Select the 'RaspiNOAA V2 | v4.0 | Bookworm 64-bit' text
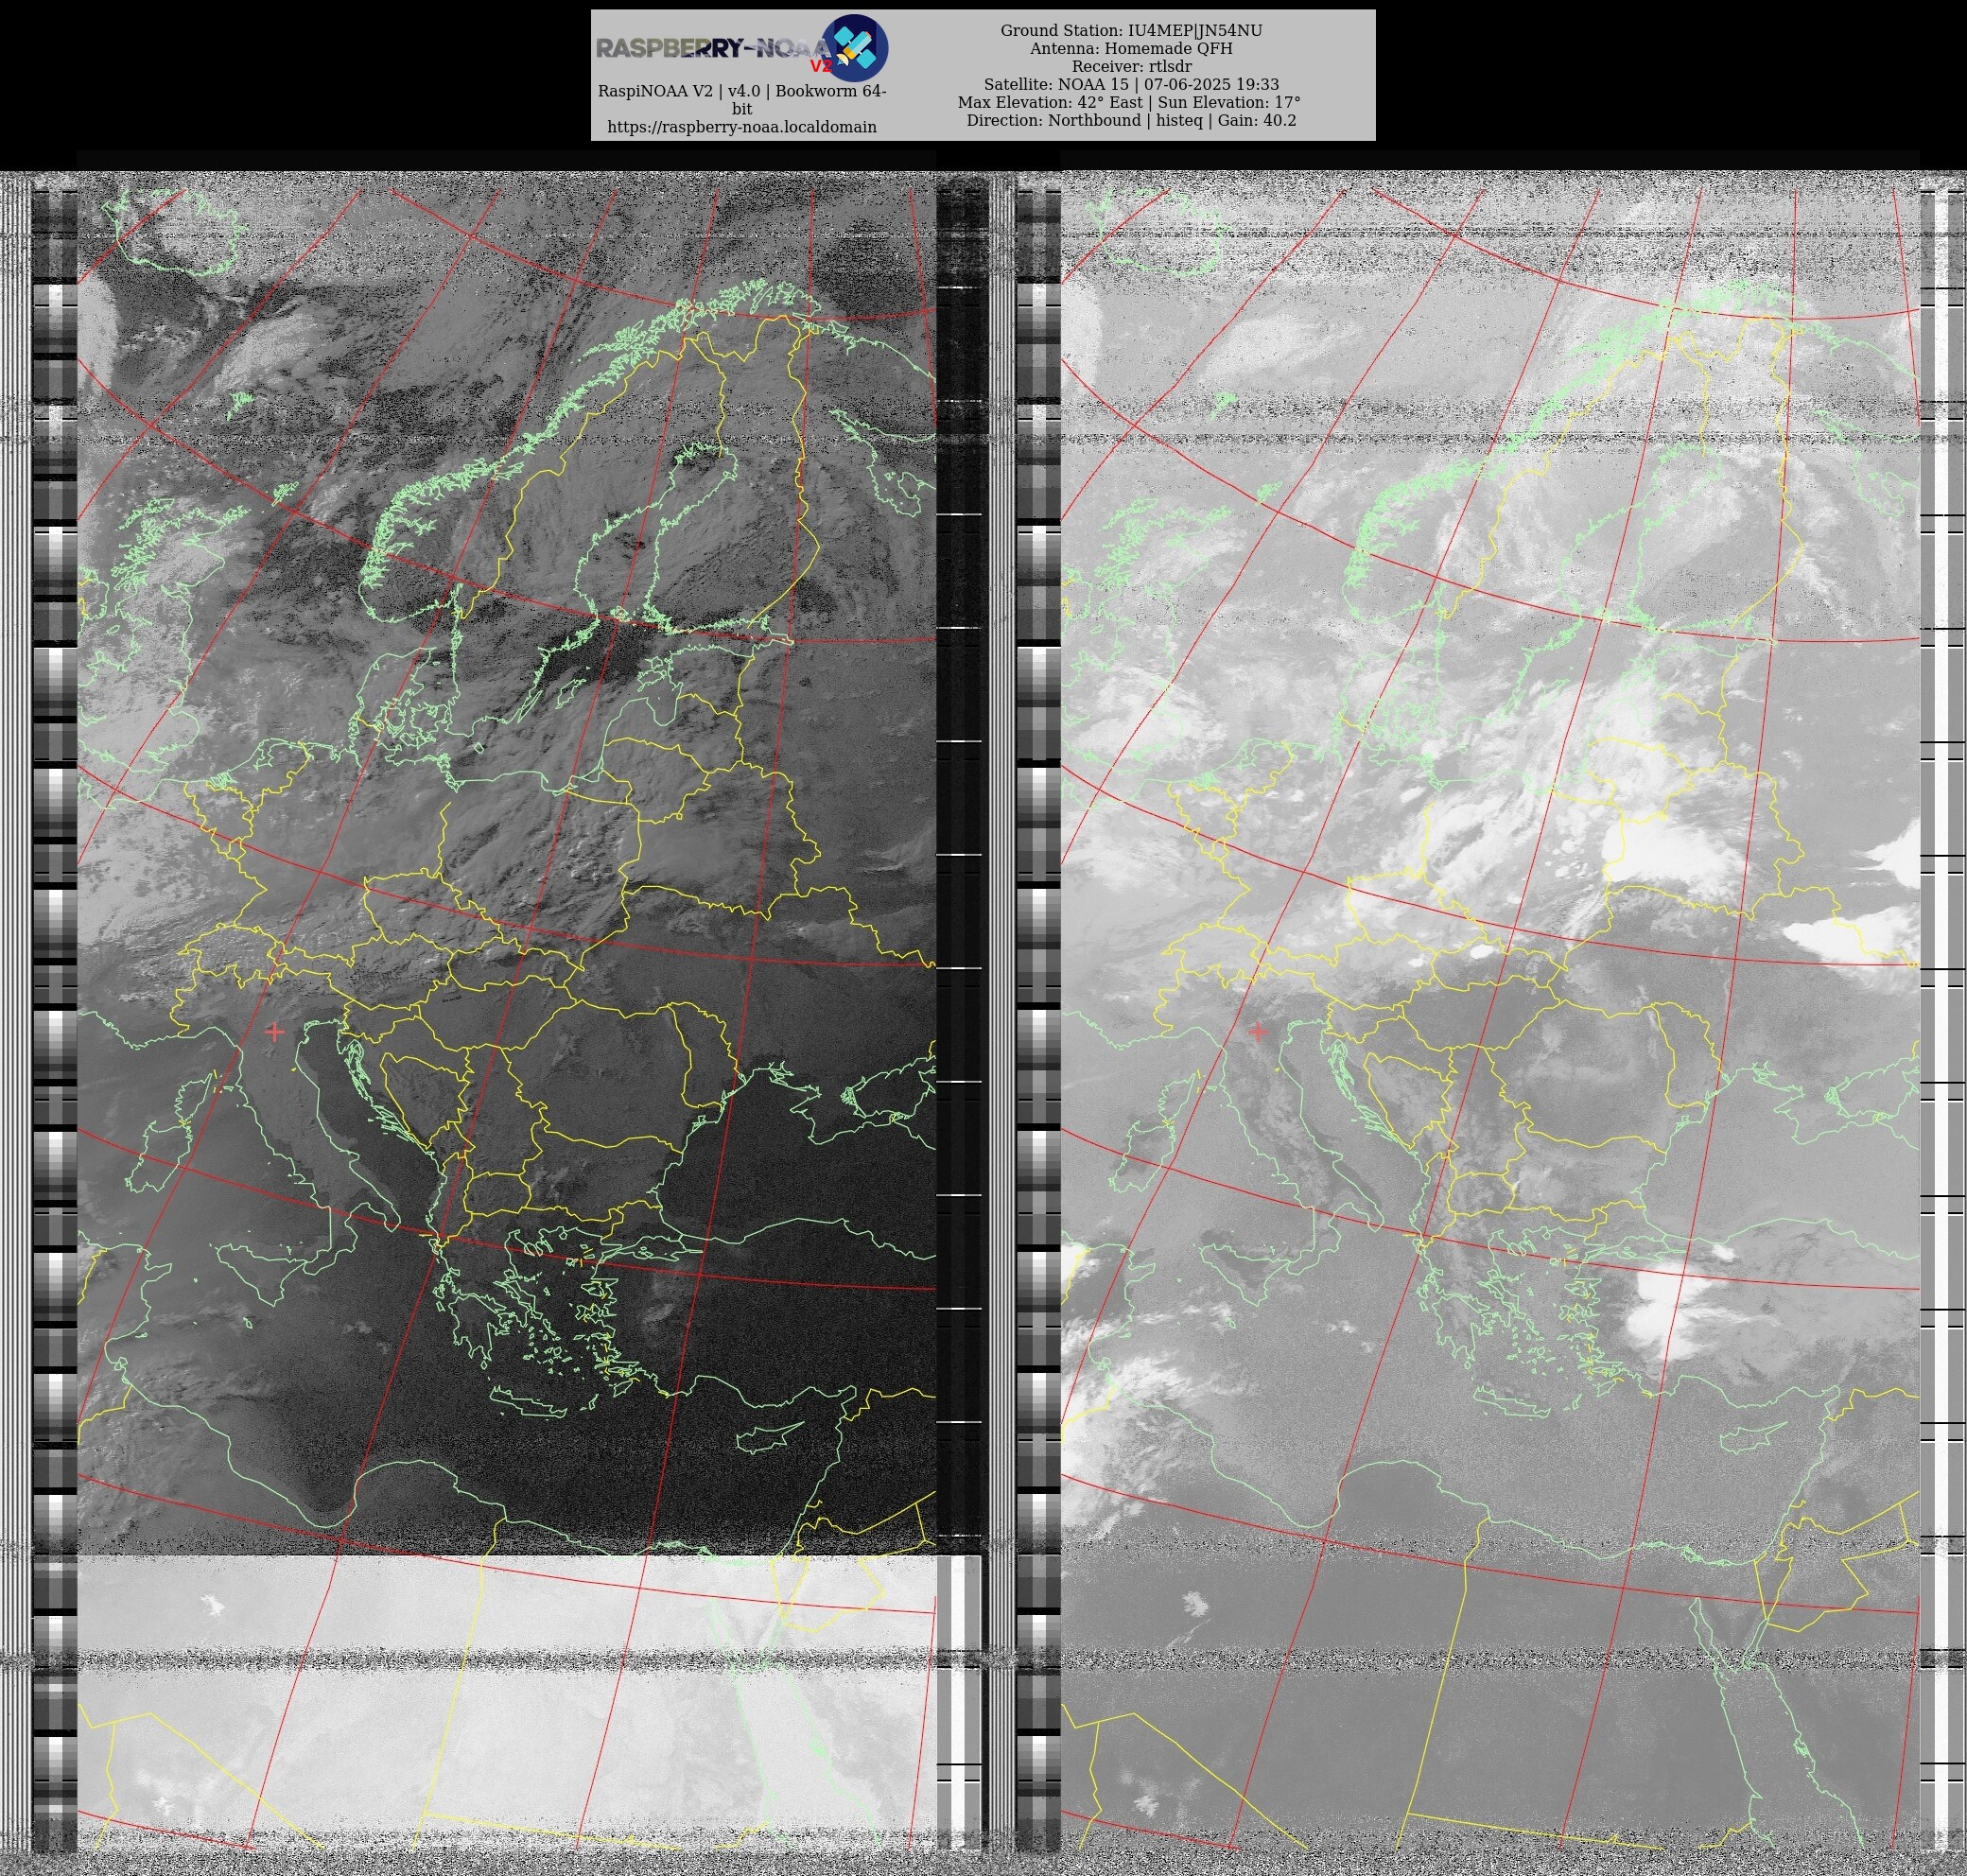This screenshot has height=1876, width=1967. tap(742, 99)
